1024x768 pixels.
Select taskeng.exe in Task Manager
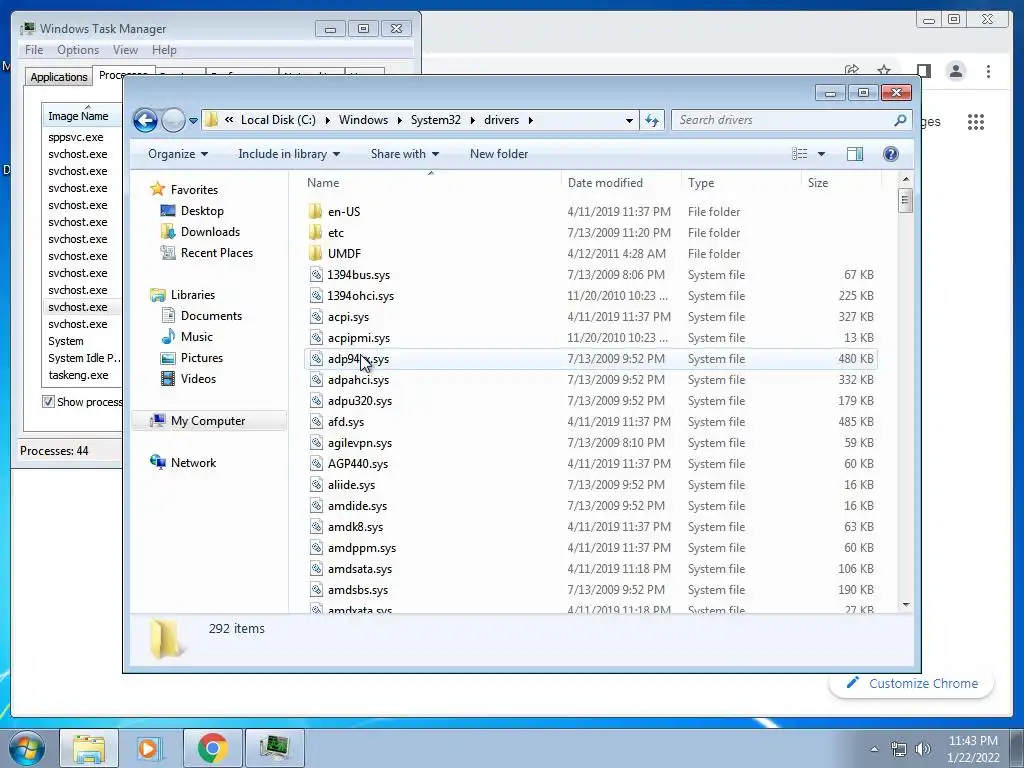[x=78, y=376]
